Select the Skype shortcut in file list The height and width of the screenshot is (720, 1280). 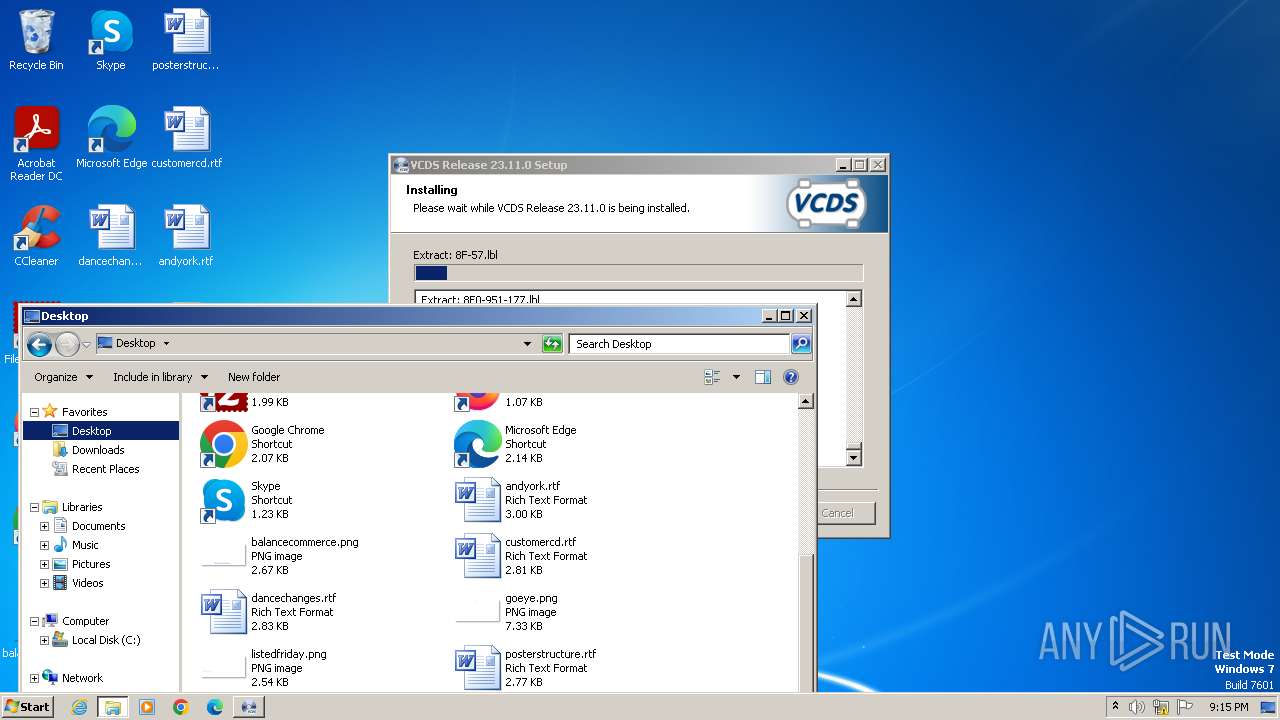[x=247, y=500]
